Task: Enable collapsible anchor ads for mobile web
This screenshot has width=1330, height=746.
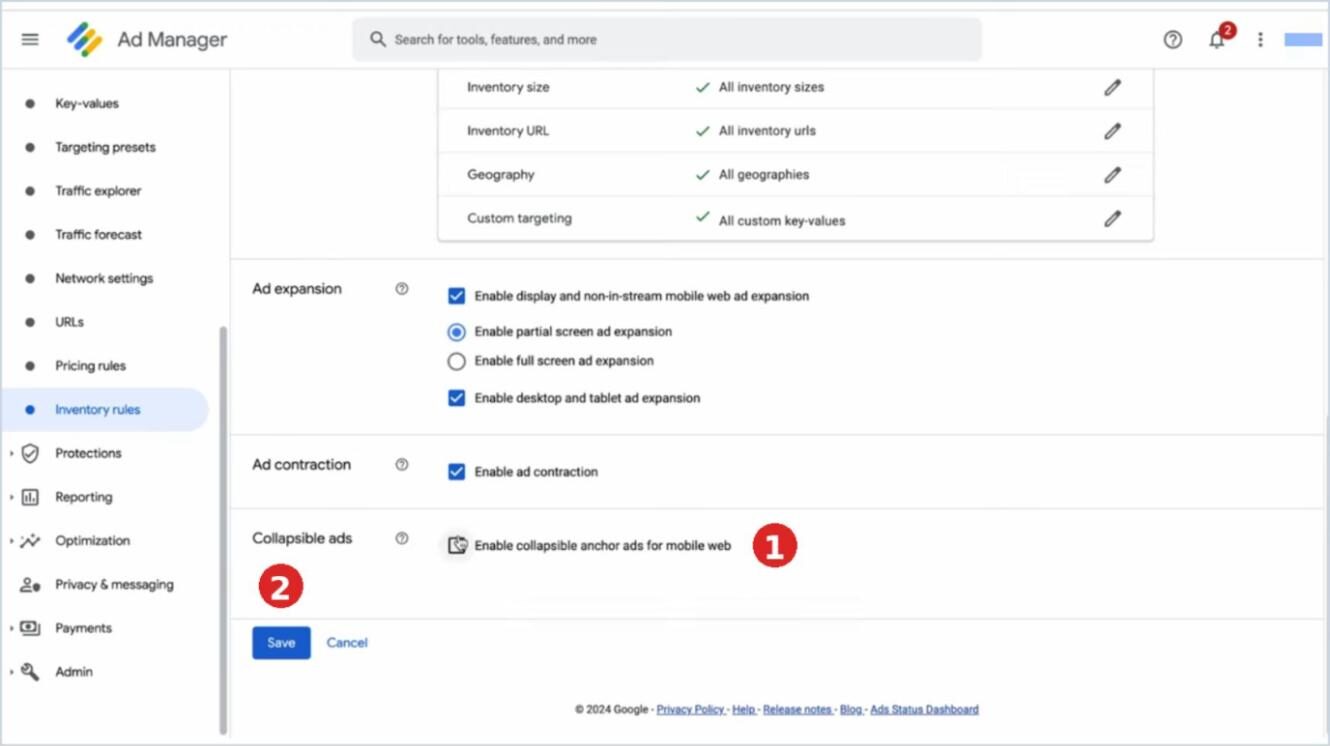Action: click(456, 546)
